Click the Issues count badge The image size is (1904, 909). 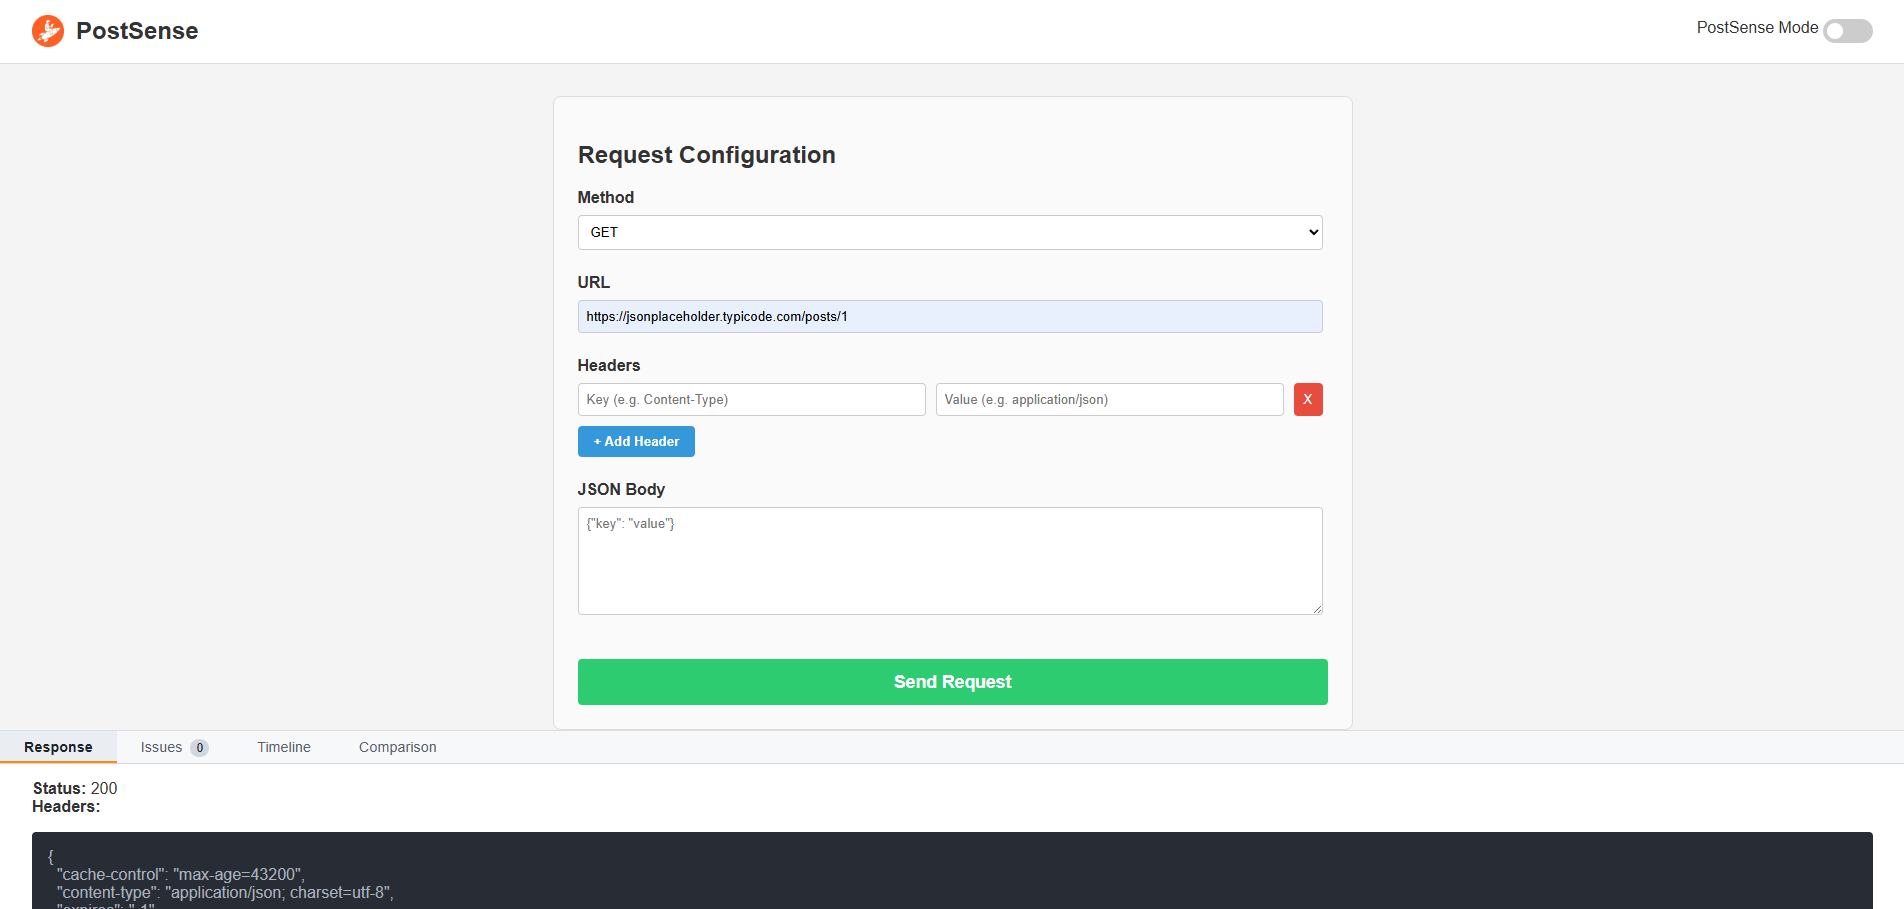click(200, 748)
